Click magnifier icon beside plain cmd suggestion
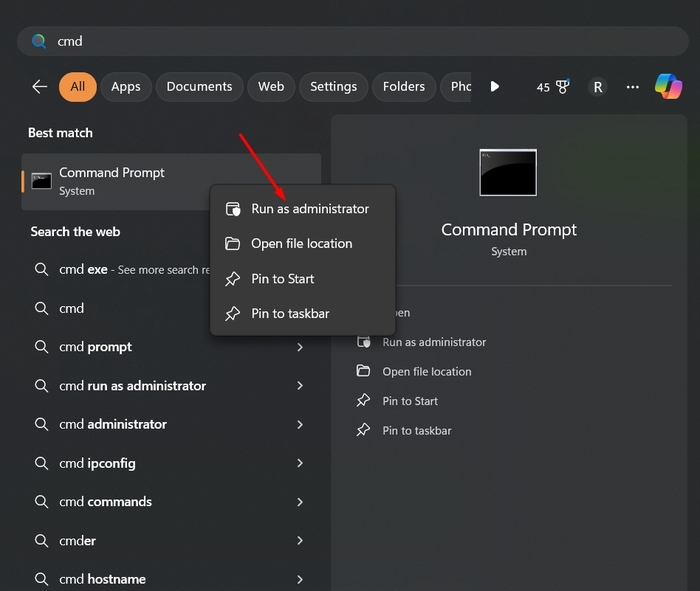The height and width of the screenshot is (591, 700). [42, 308]
